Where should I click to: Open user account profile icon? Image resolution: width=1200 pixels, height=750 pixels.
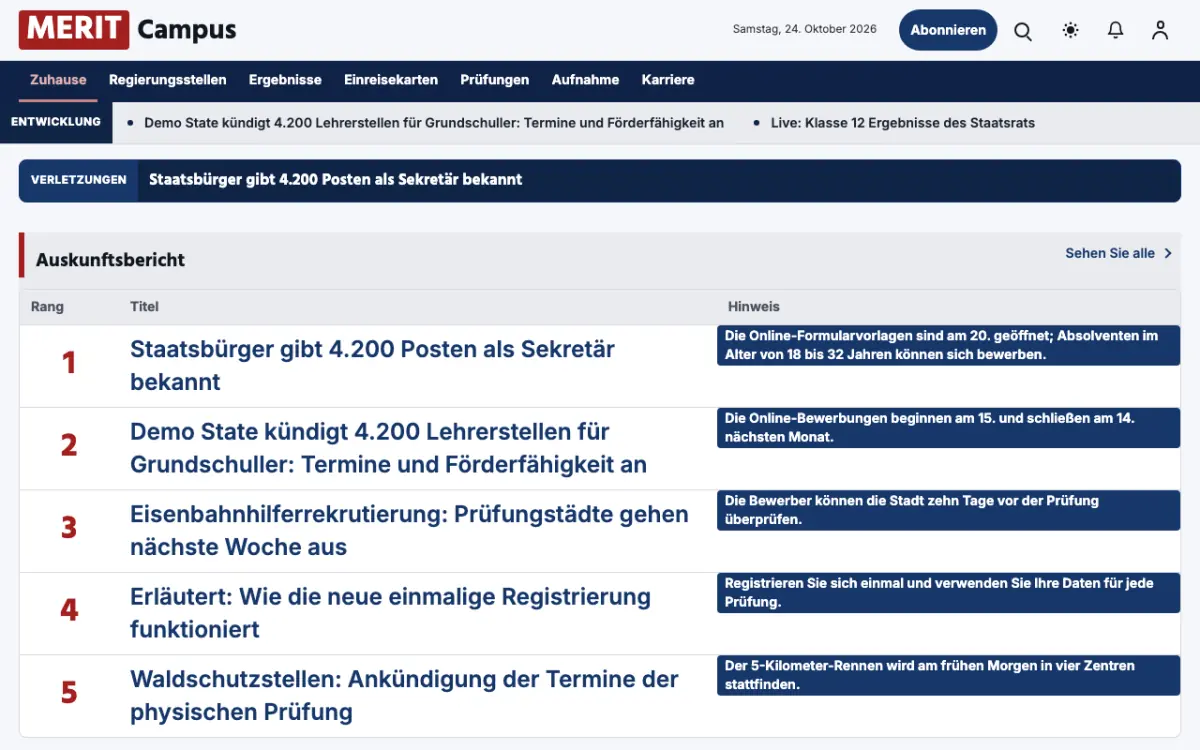pyautogui.click(x=1160, y=30)
